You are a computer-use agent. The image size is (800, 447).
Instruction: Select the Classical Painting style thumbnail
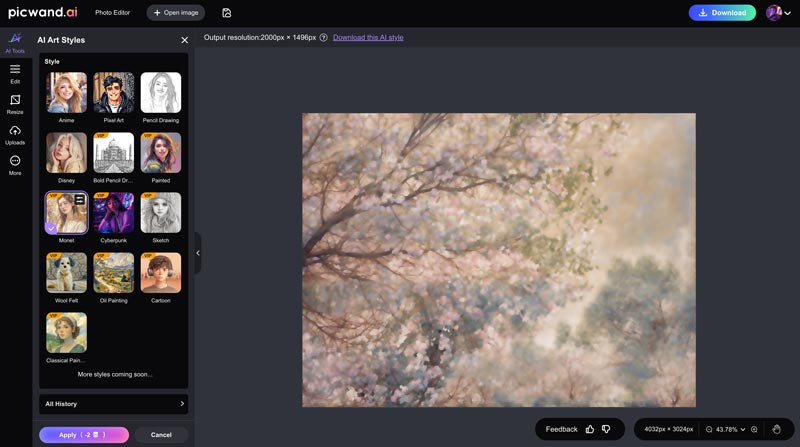pos(66,333)
